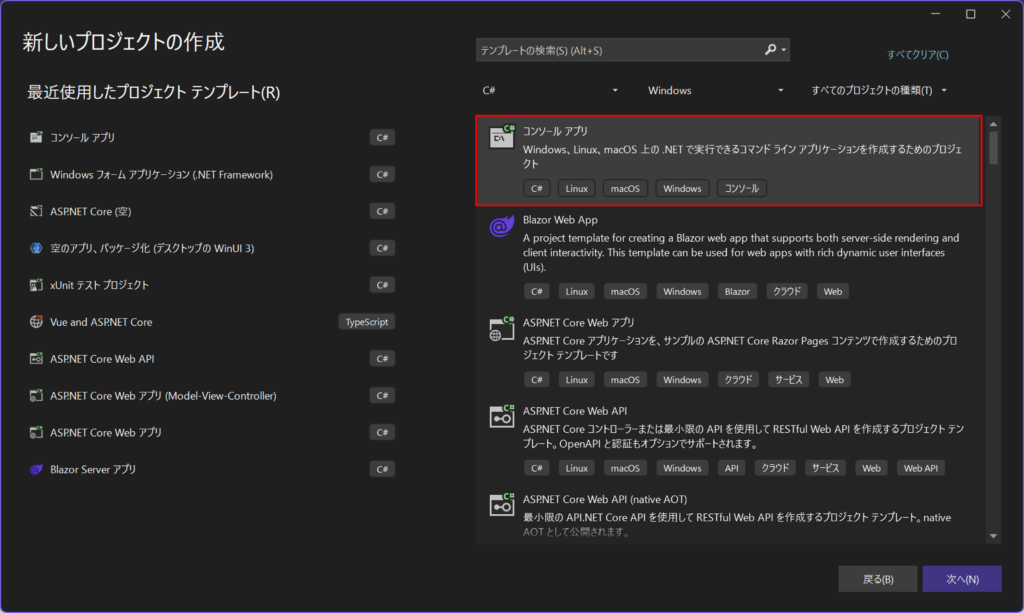Image resolution: width=1024 pixels, height=613 pixels.
Task: Click the xUnit テスト プロジェクト icon
Action: point(36,285)
